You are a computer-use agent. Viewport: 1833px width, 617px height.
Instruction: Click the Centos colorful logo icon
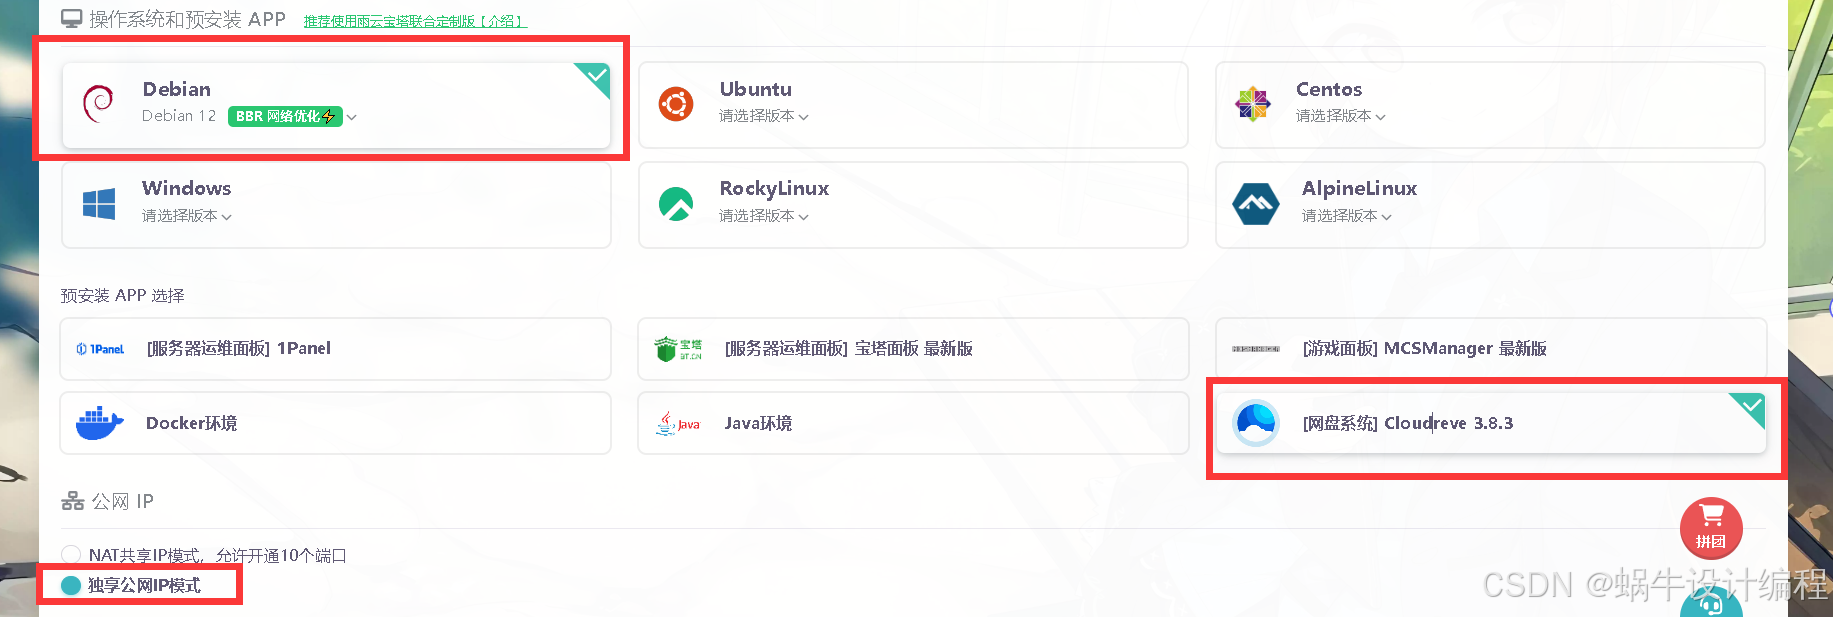point(1253,104)
